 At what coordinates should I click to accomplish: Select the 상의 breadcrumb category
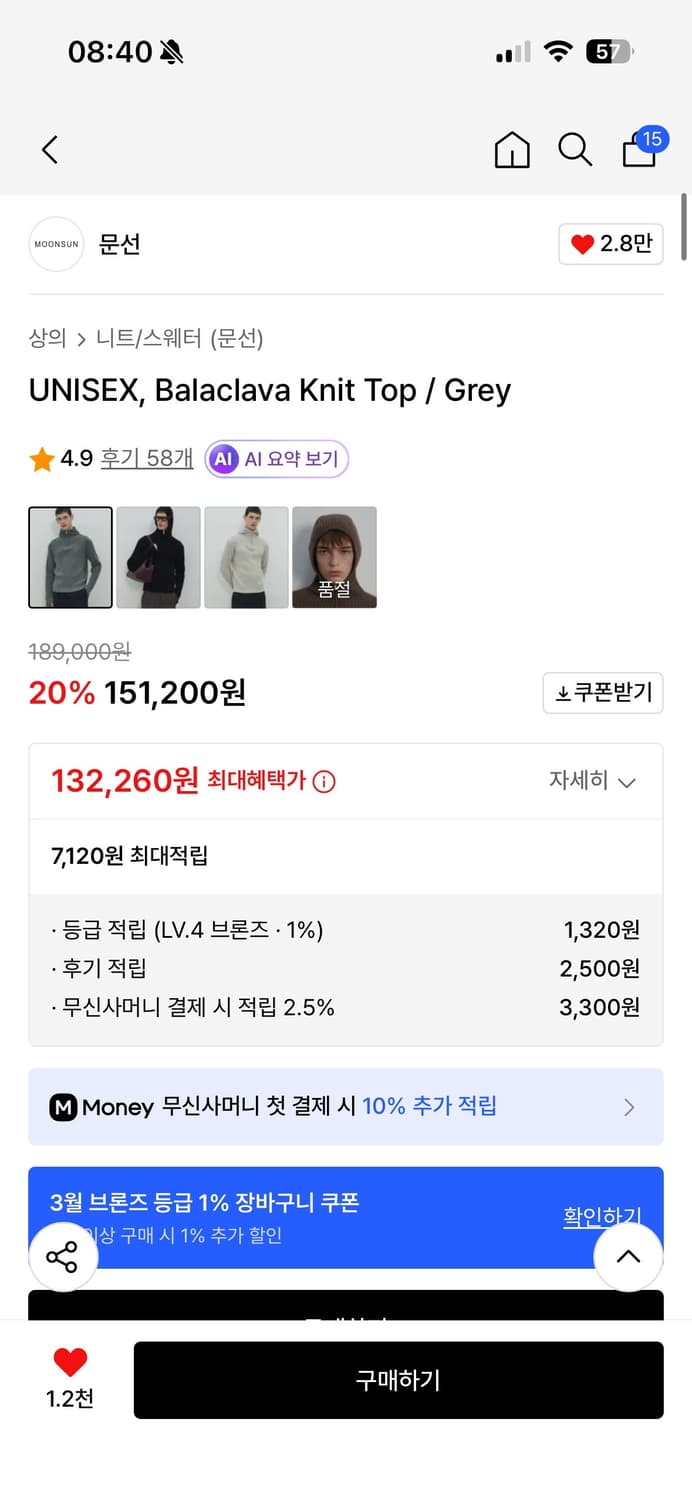(x=42, y=340)
